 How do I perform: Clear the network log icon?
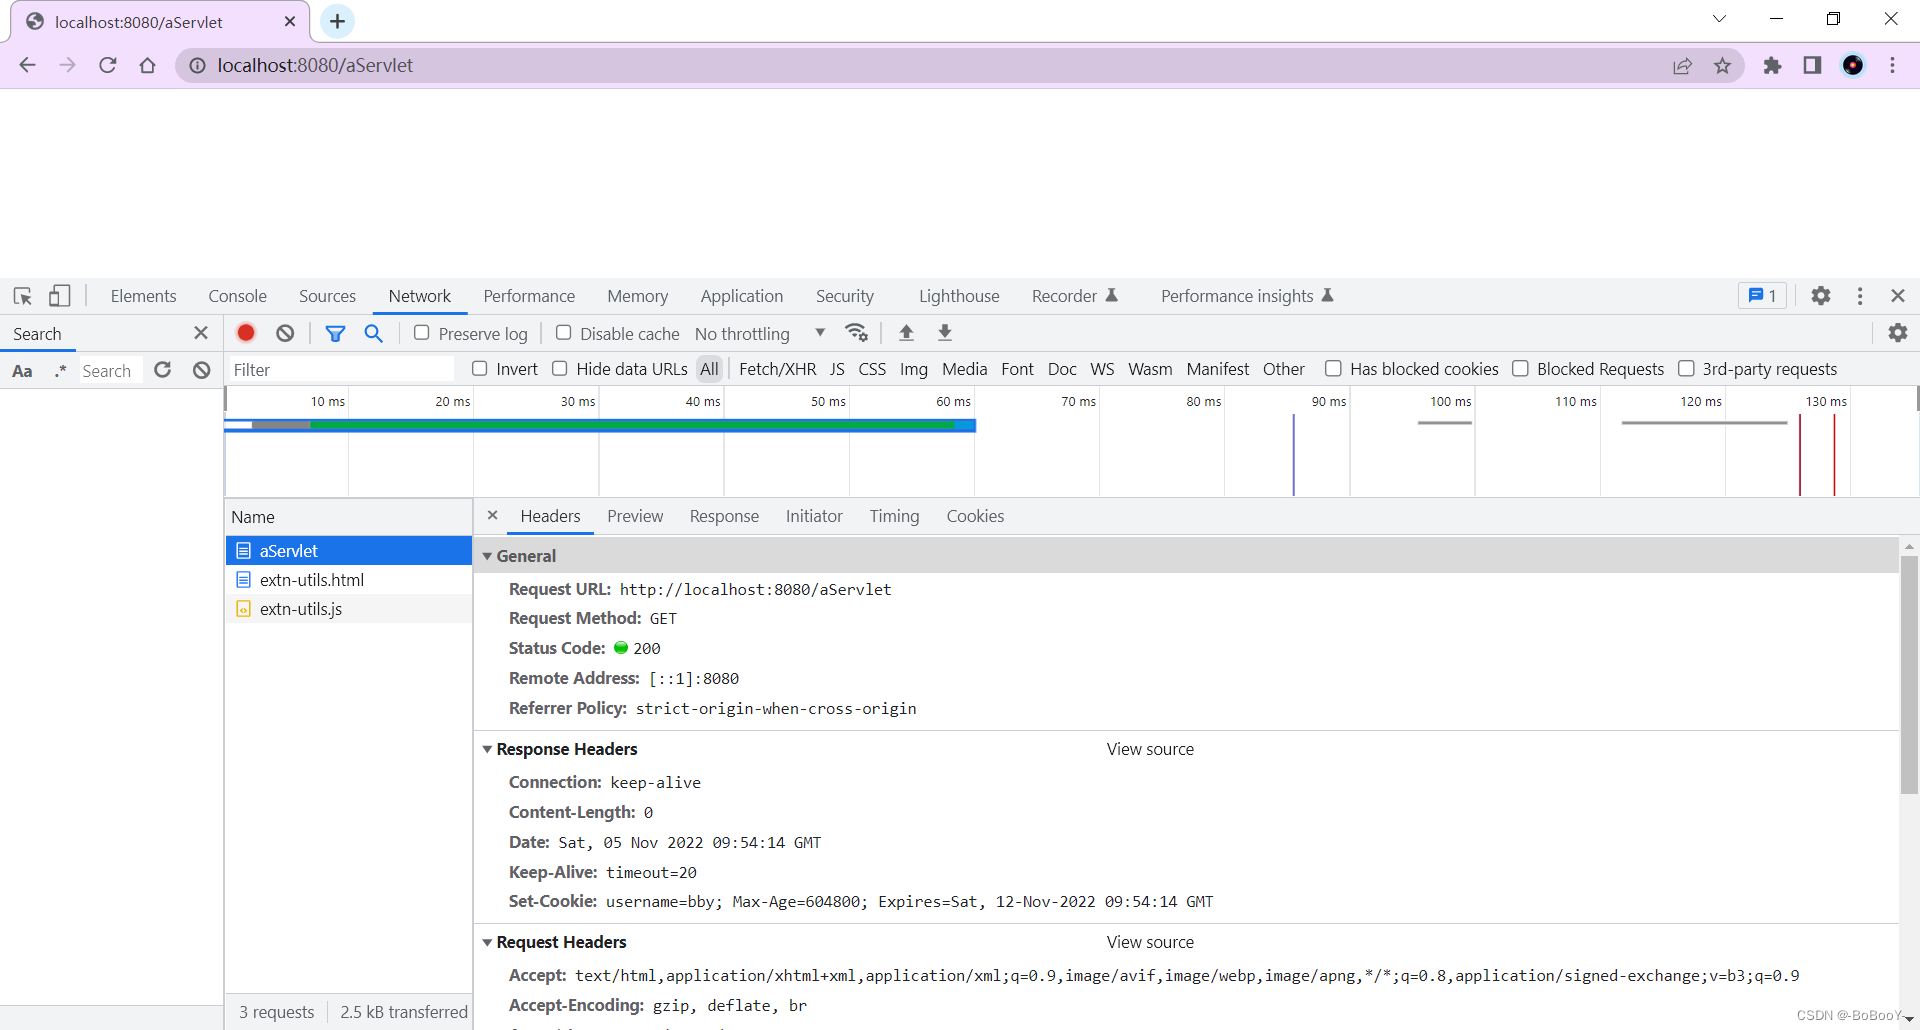tap(285, 333)
